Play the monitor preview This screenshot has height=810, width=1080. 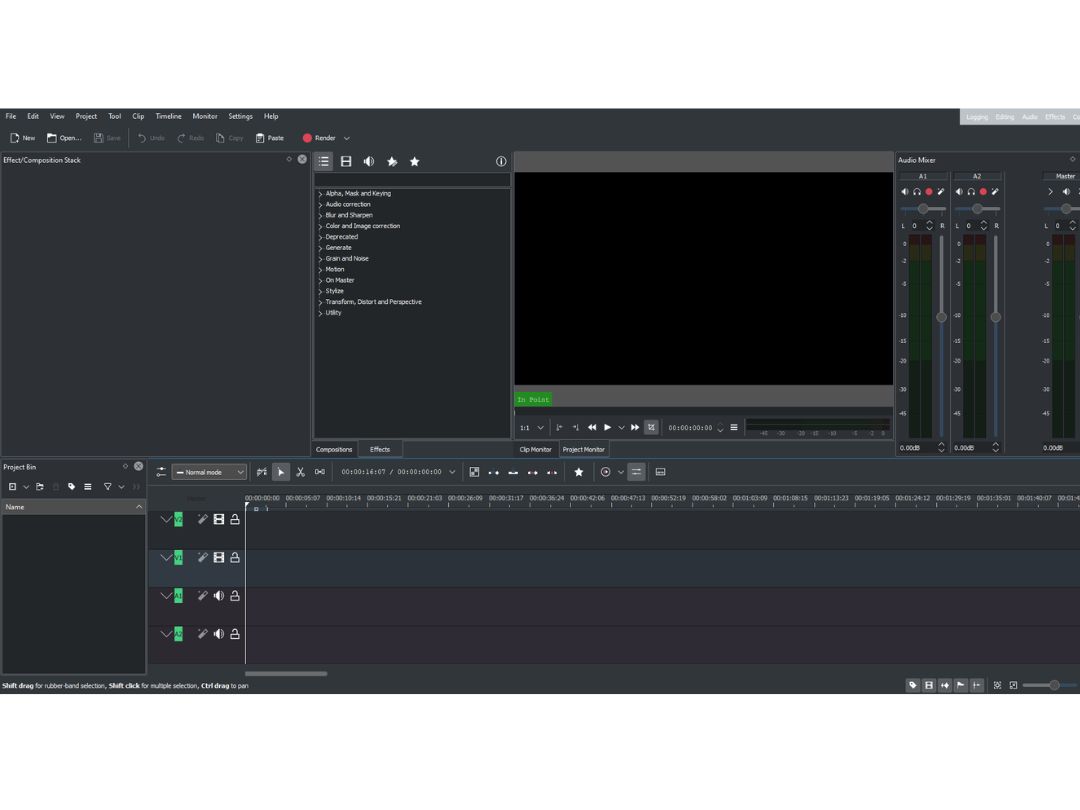(608, 427)
